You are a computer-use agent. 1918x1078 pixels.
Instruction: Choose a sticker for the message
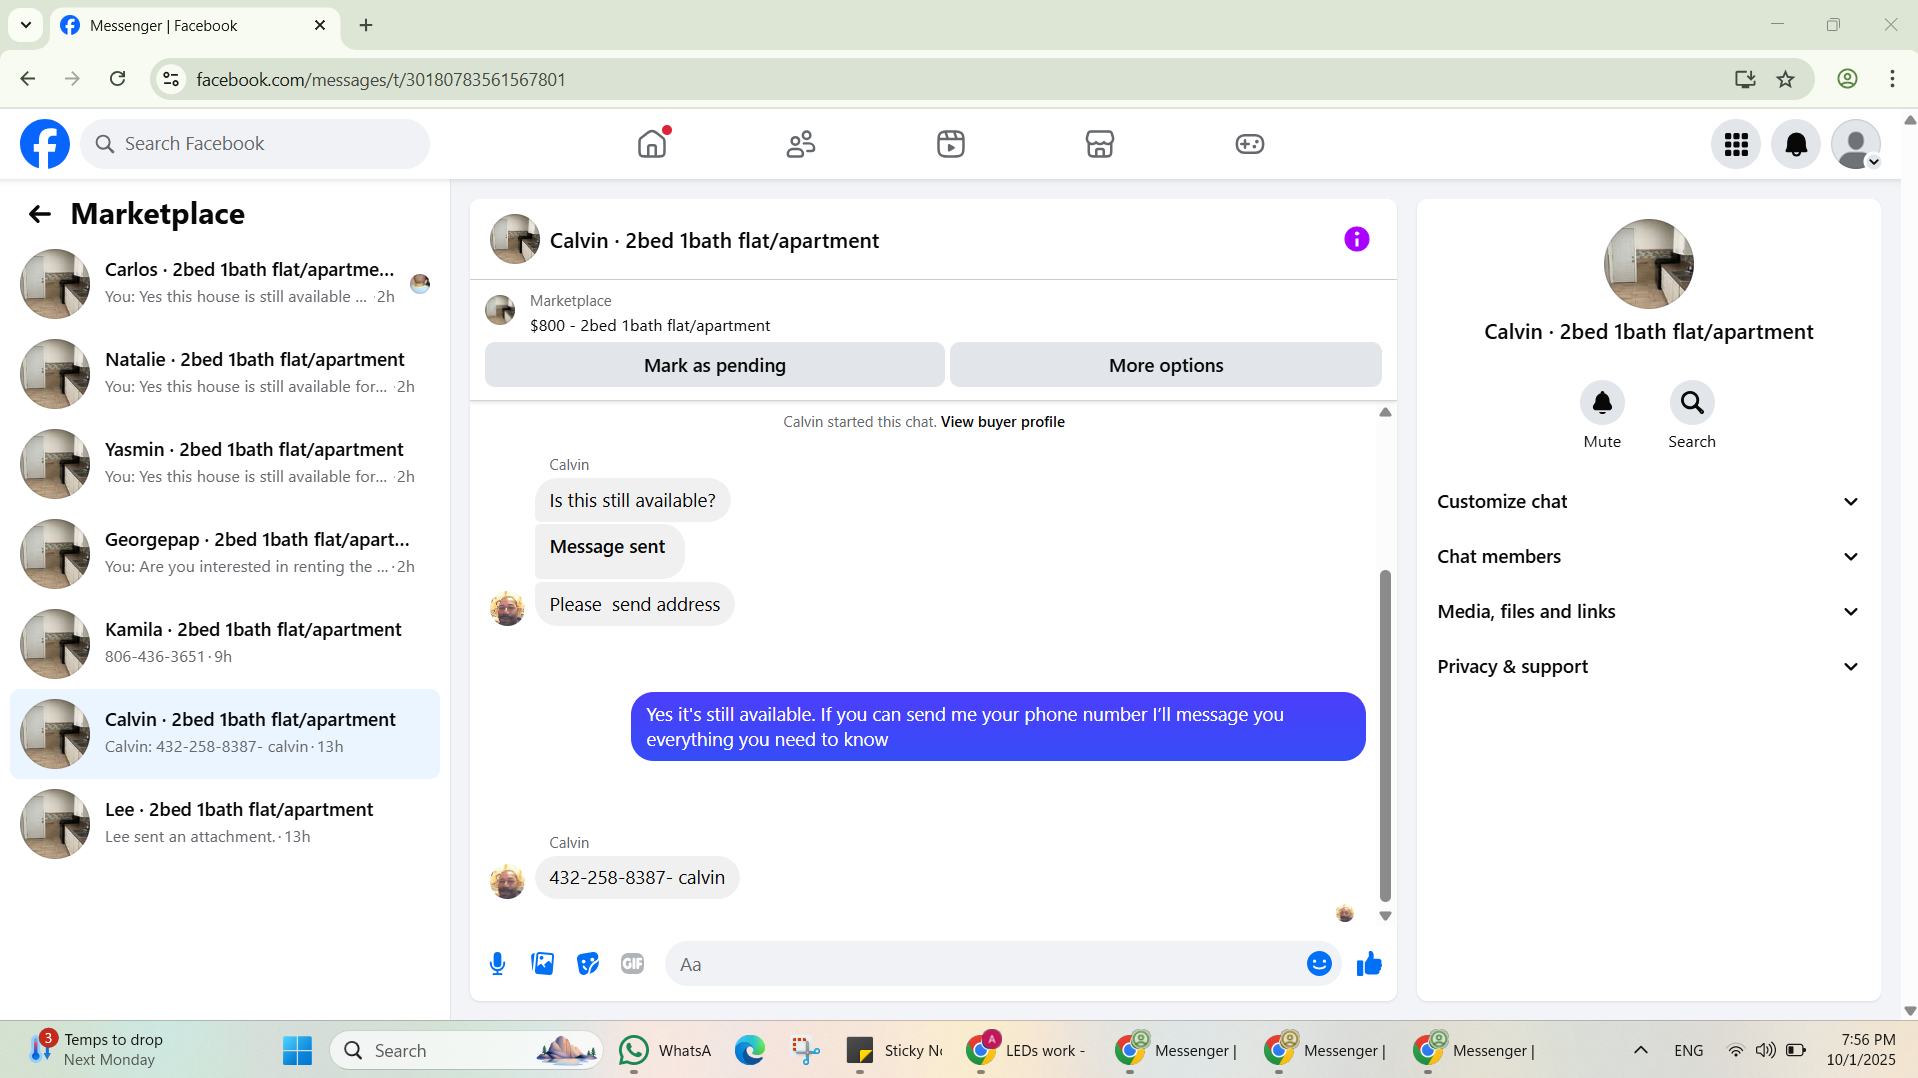(x=588, y=964)
